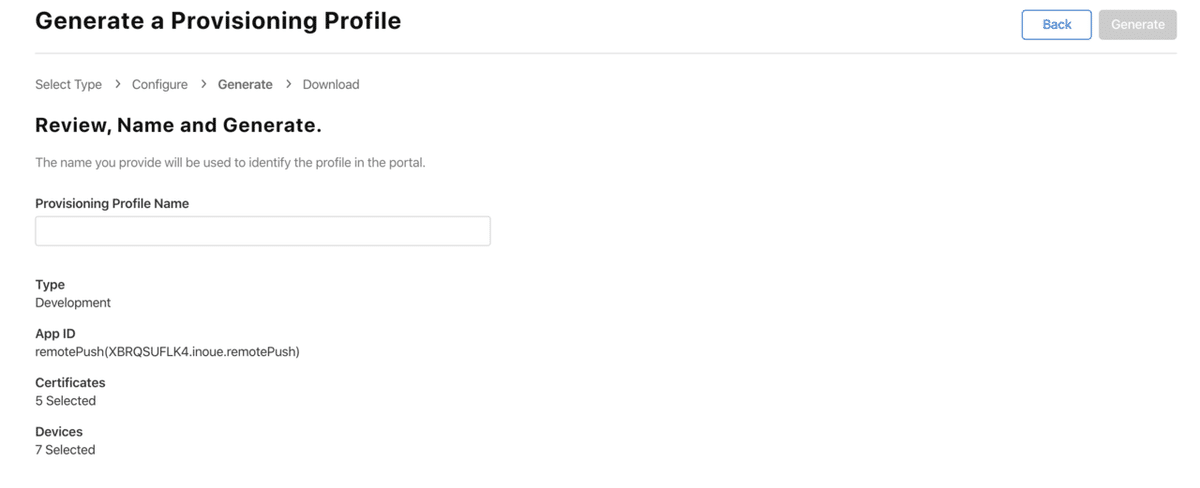The height and width of the screenshot is (488, 1200).
Task: Select the Generate step in the breadcrumb
Action: pos(245,85)
